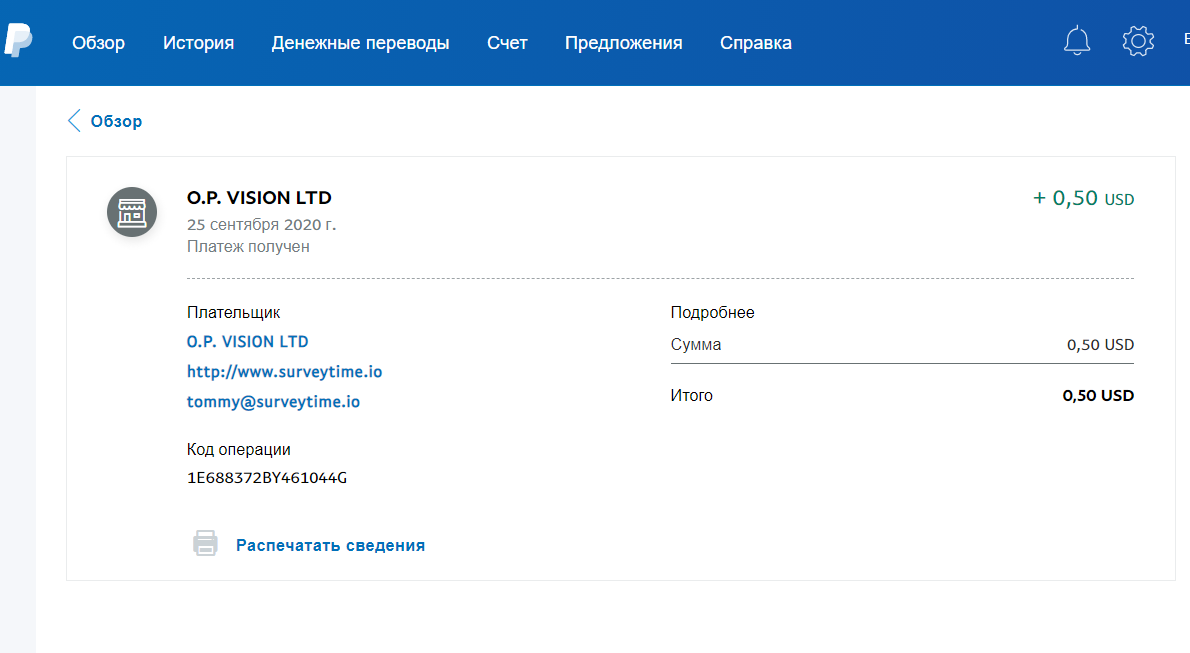Screen dimensions: 1190x653
Task: Open the Счет menu item
Action: [507, 43]
